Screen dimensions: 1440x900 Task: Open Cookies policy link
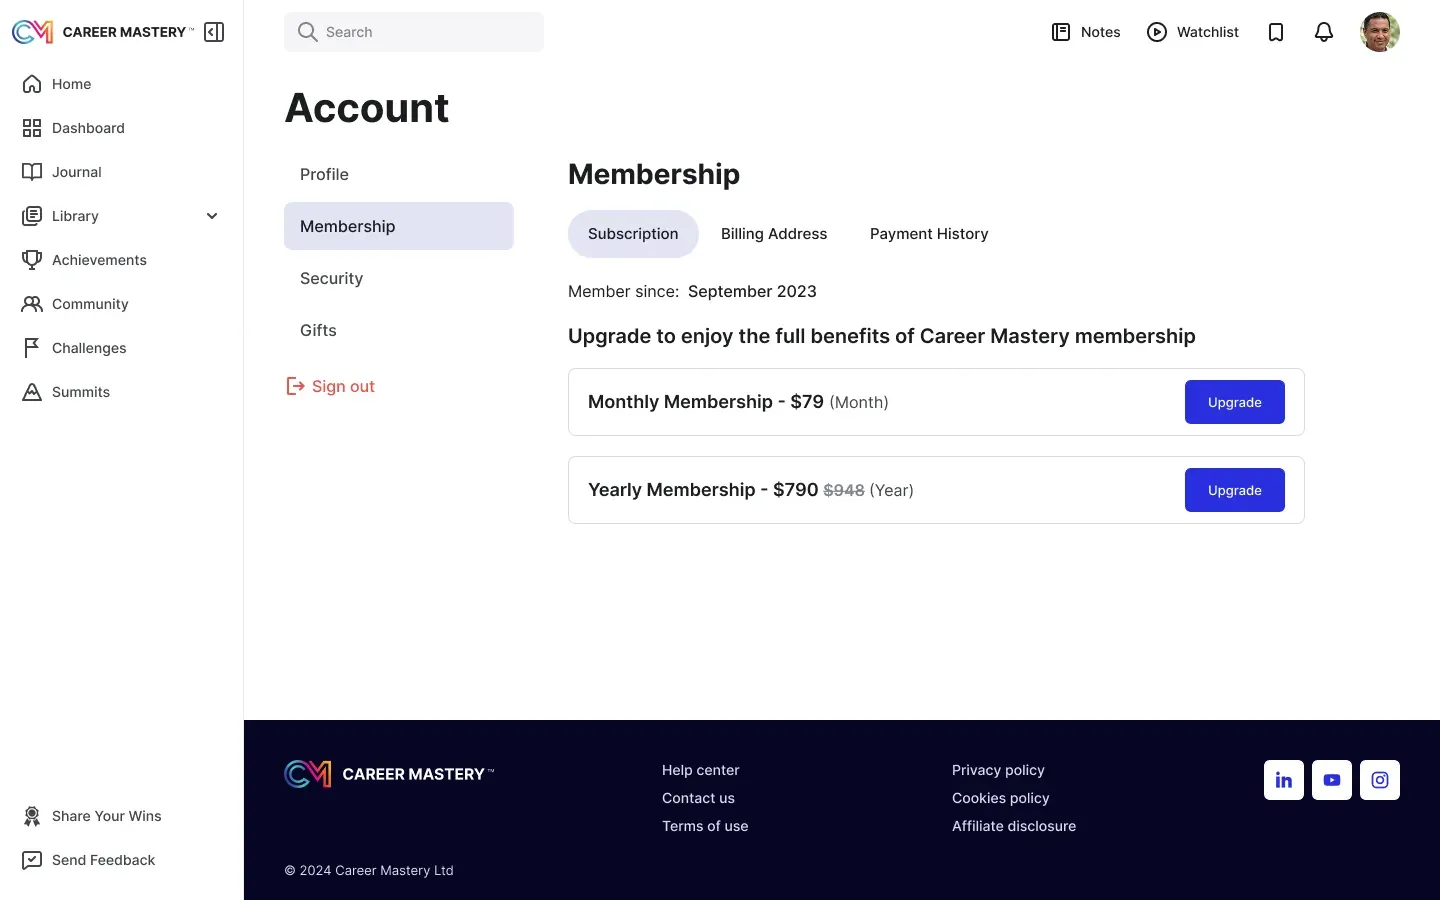pos(1001,798)
